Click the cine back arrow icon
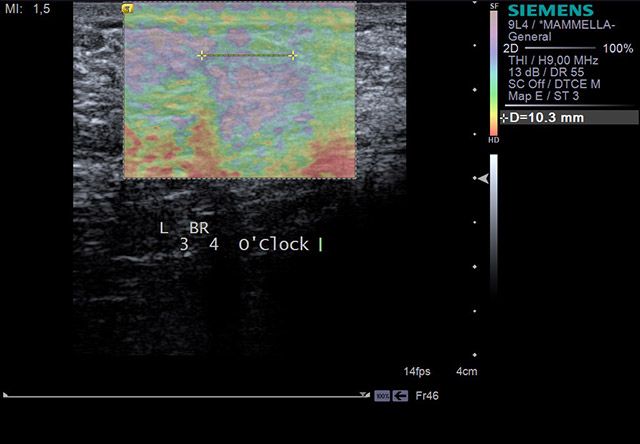Image resolution: width=640 pixels, height=444 pixels. click(401, 396)
